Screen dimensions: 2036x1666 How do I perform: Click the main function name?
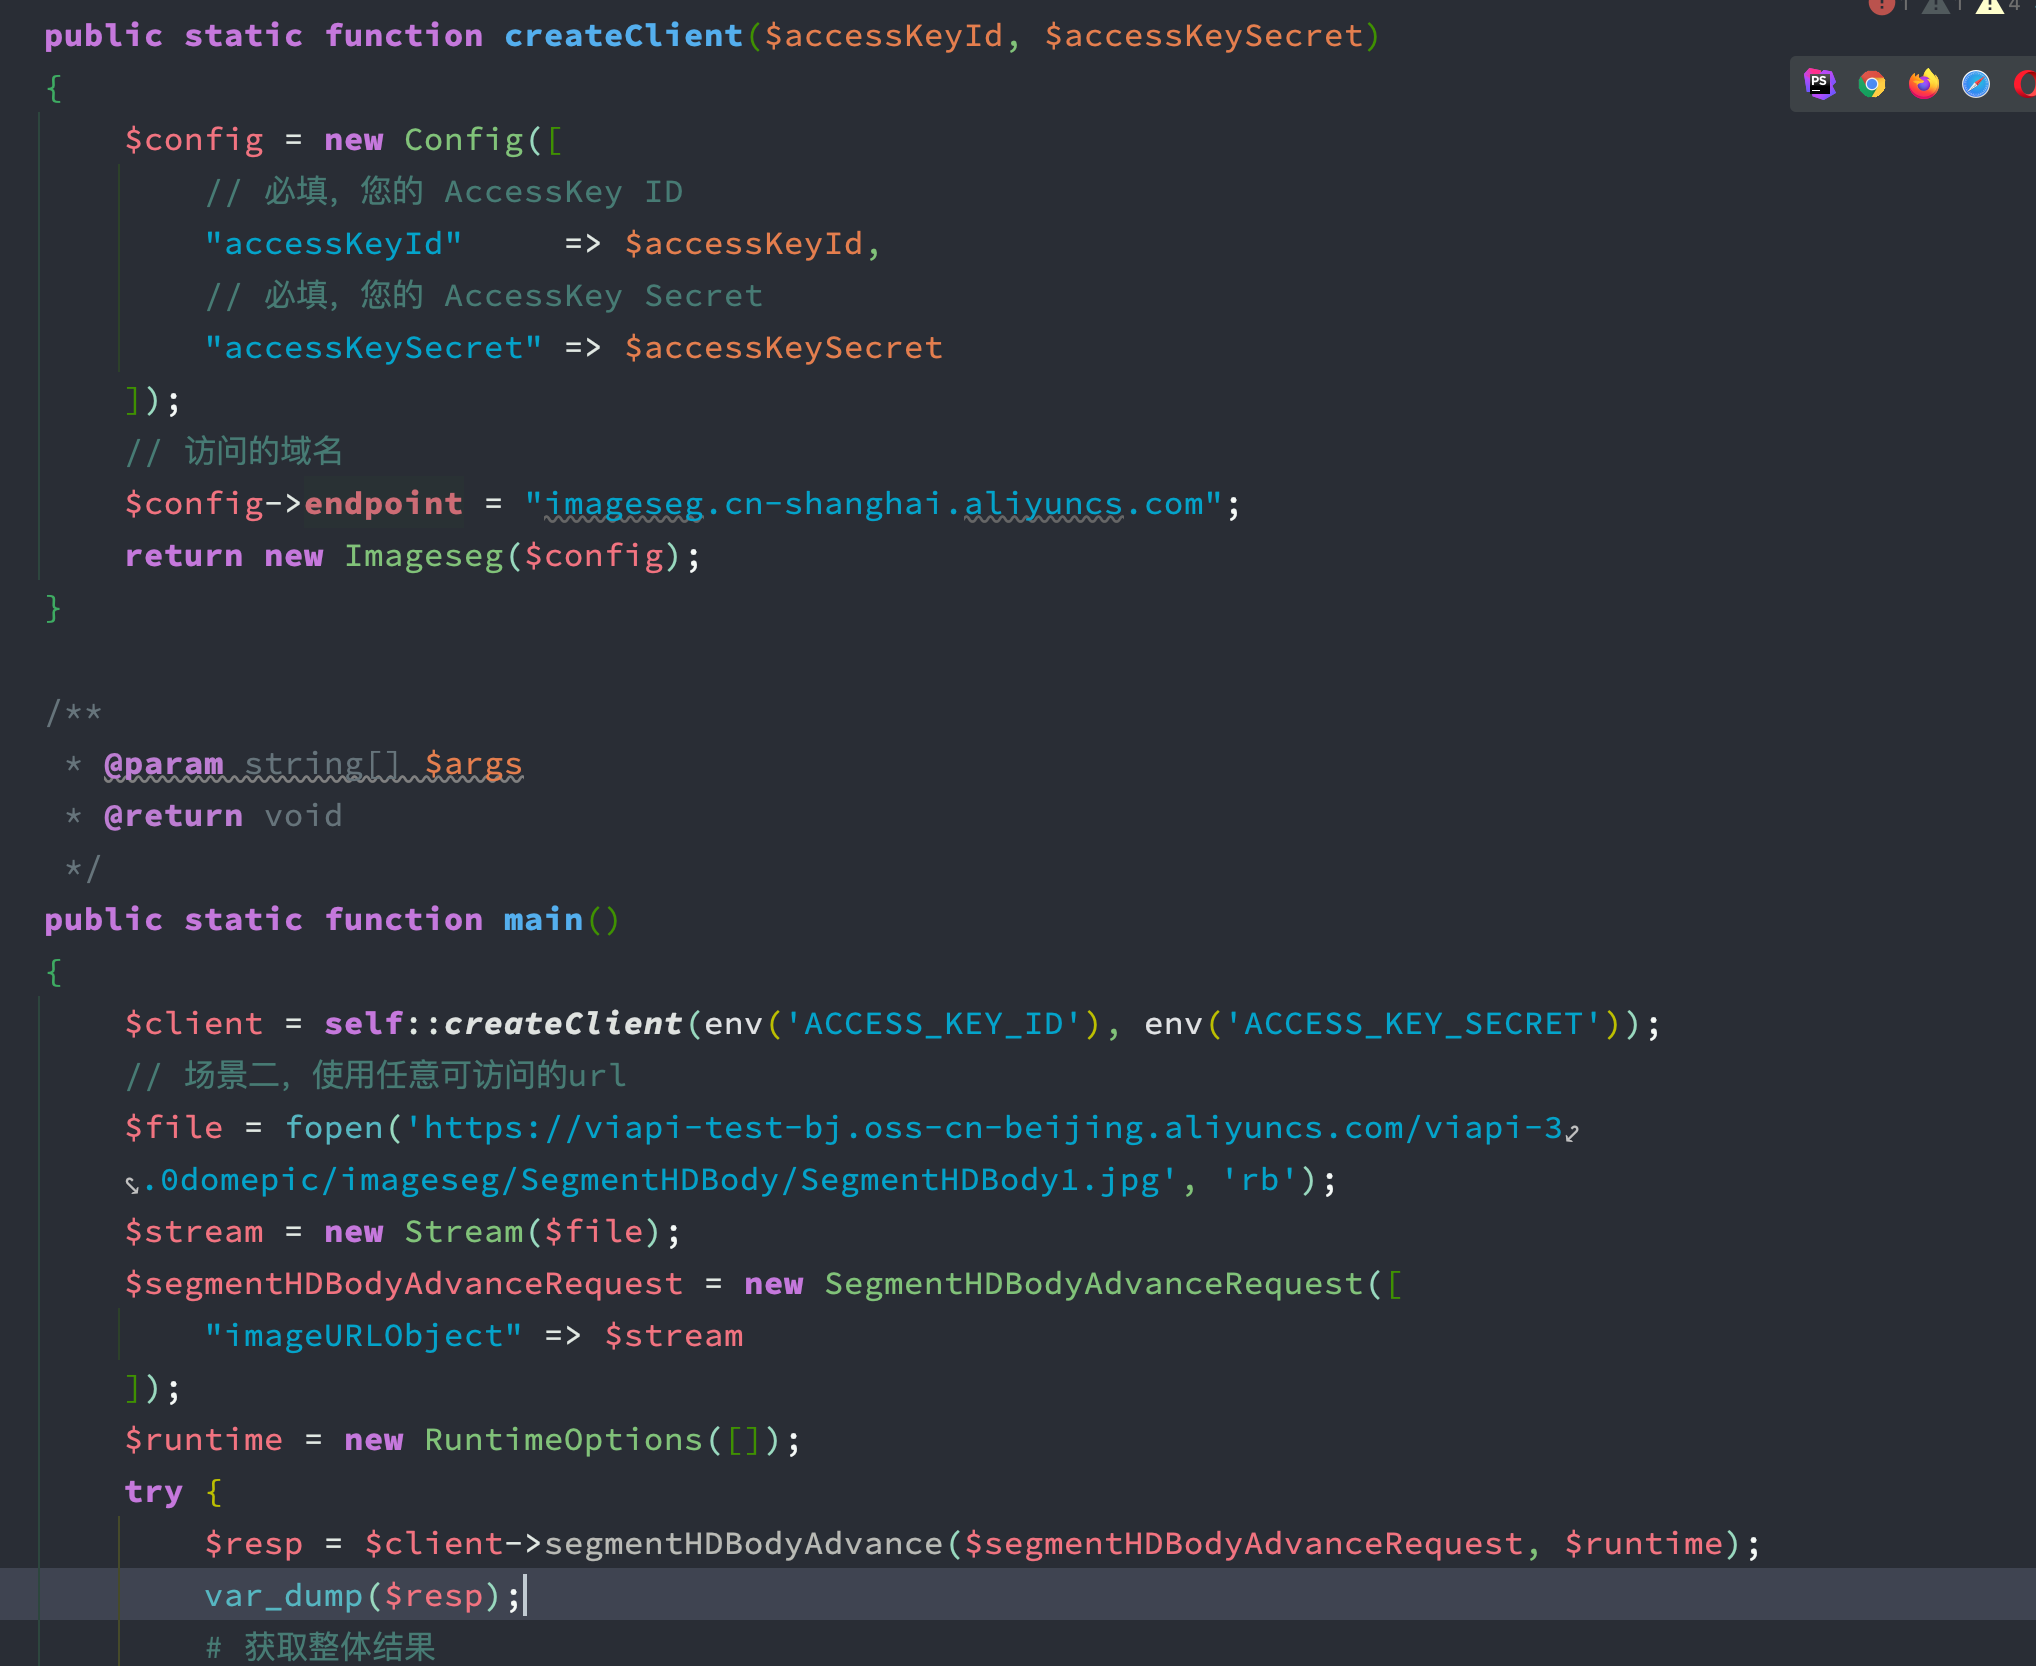pos(543,920)
